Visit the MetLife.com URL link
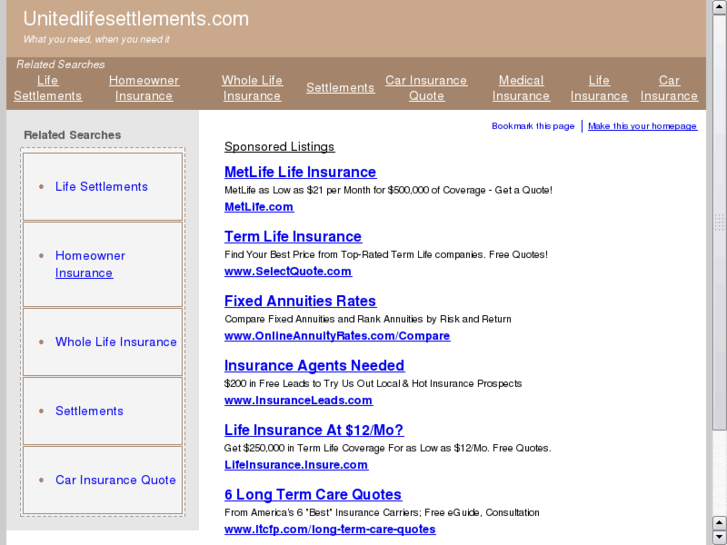 coord(259,207)
